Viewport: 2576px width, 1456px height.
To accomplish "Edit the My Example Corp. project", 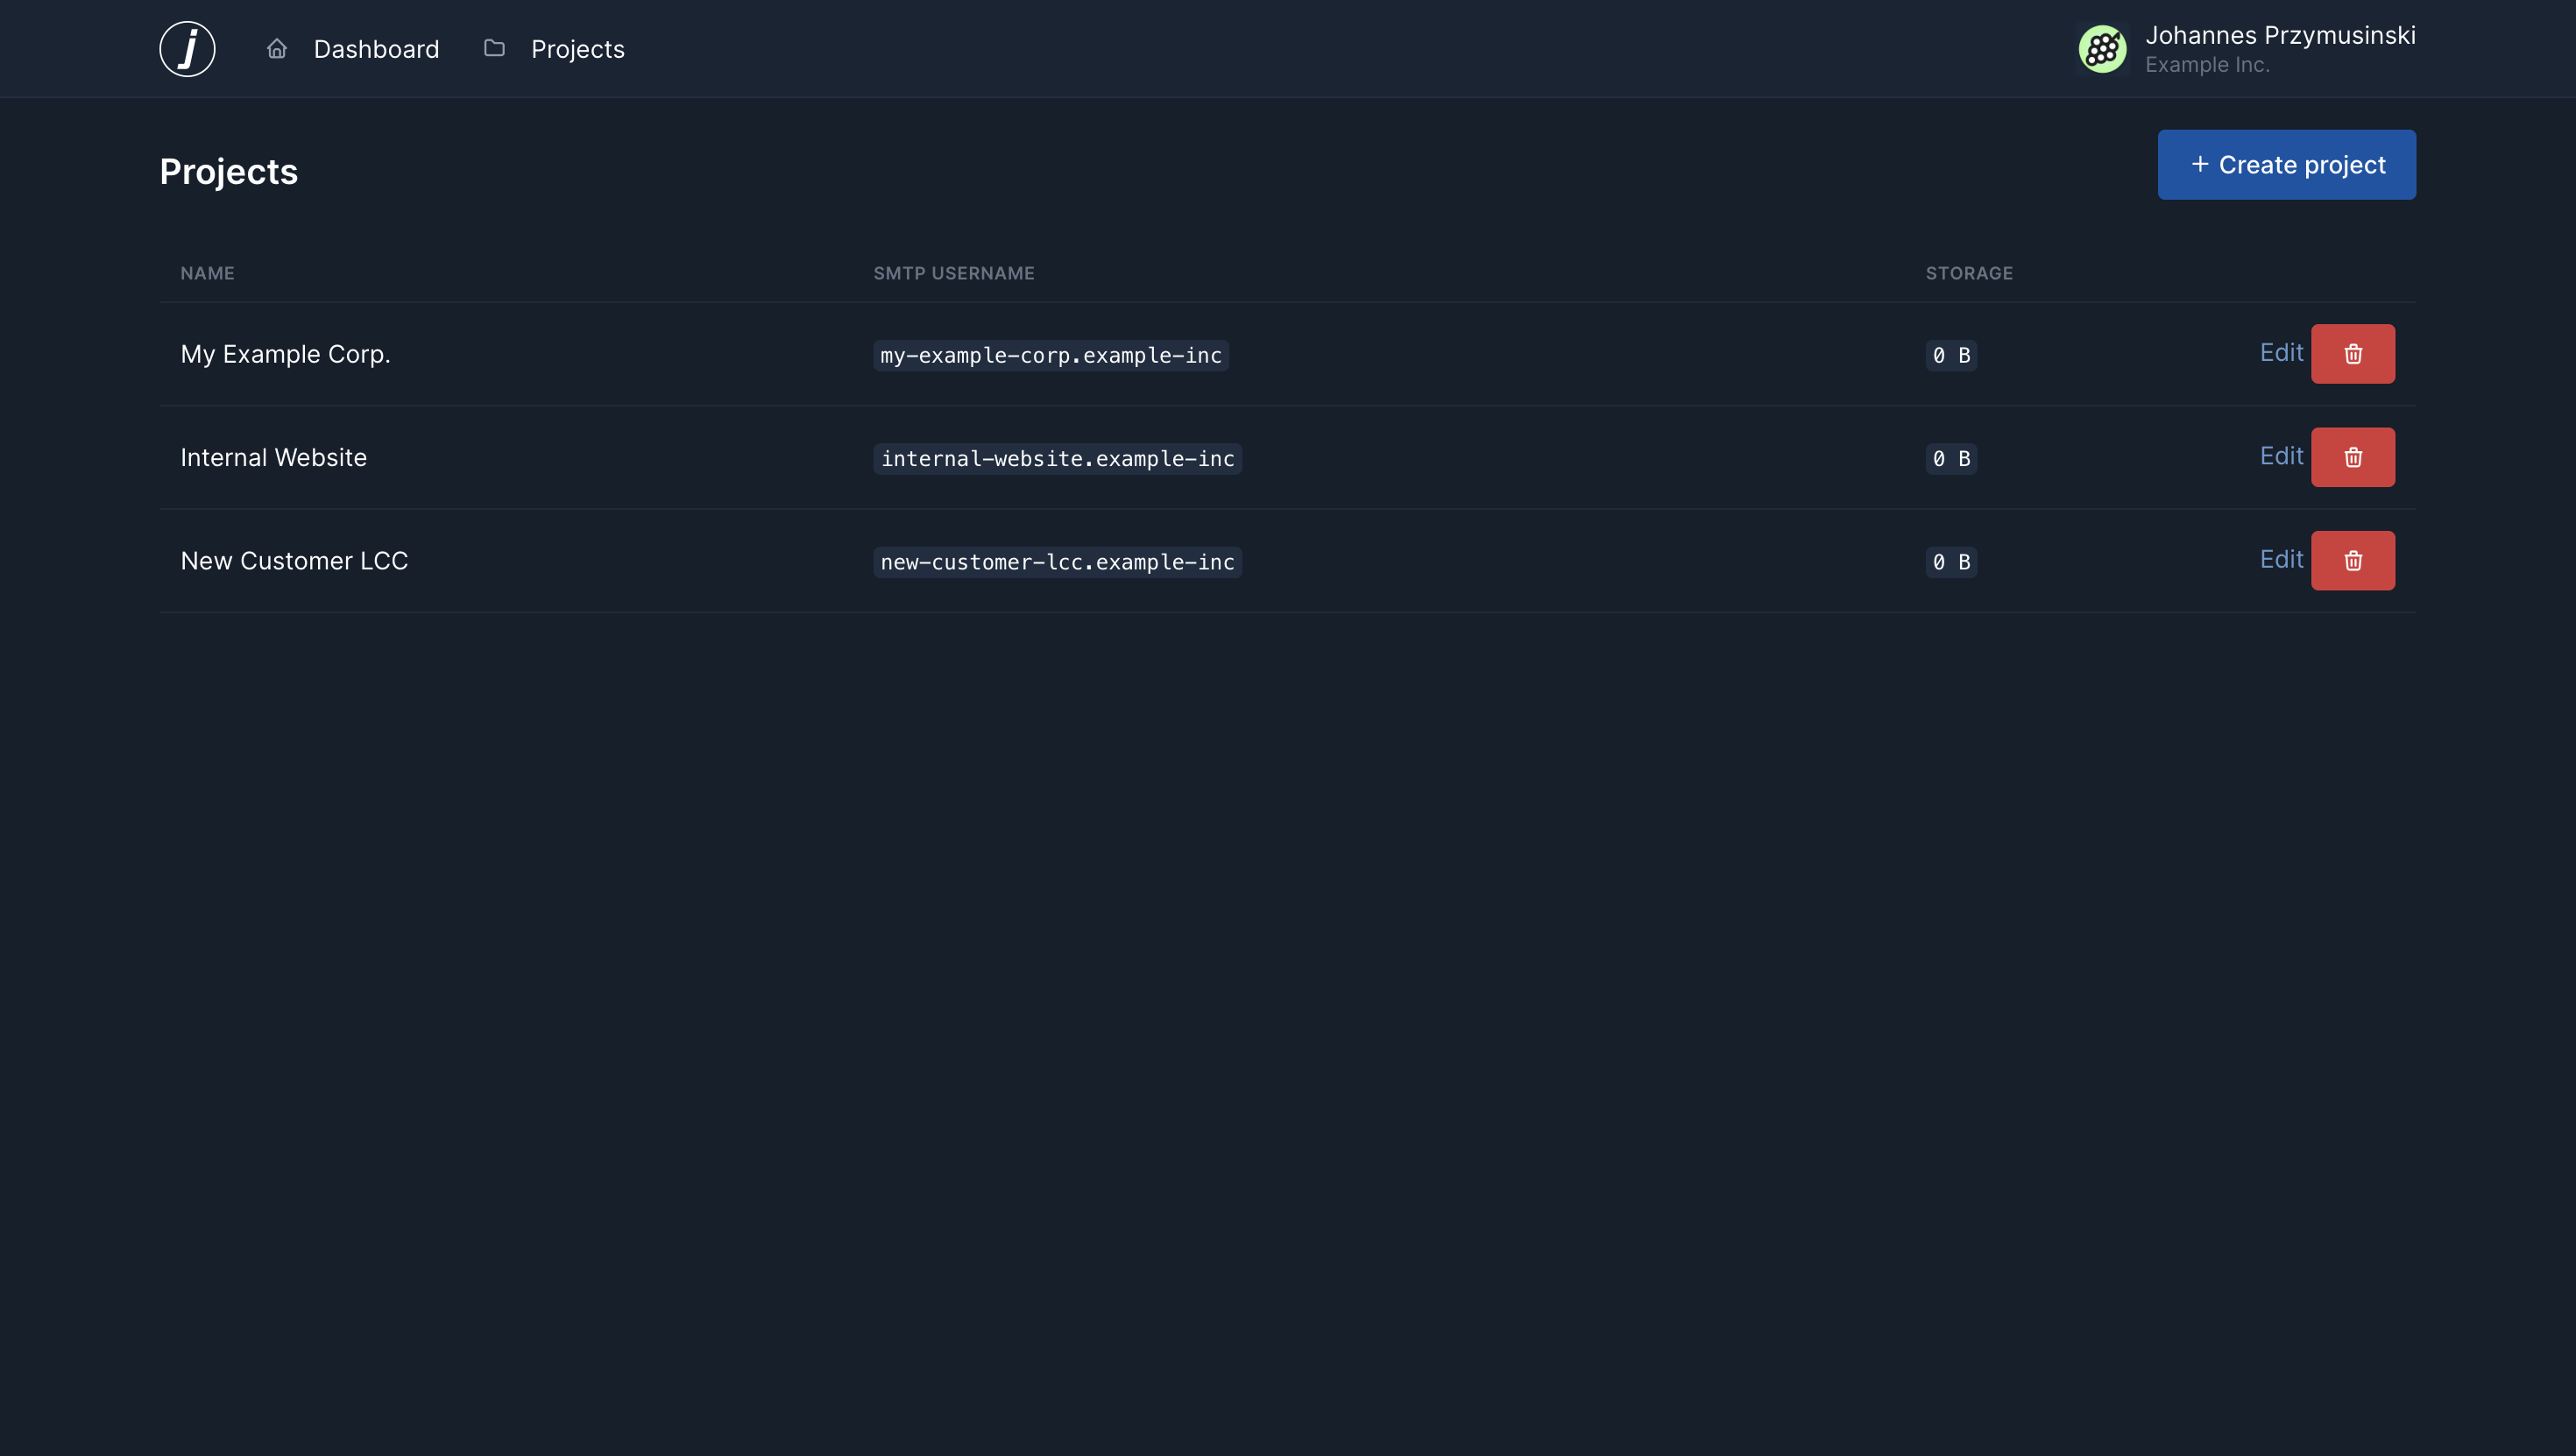I will coord(2282,353).
